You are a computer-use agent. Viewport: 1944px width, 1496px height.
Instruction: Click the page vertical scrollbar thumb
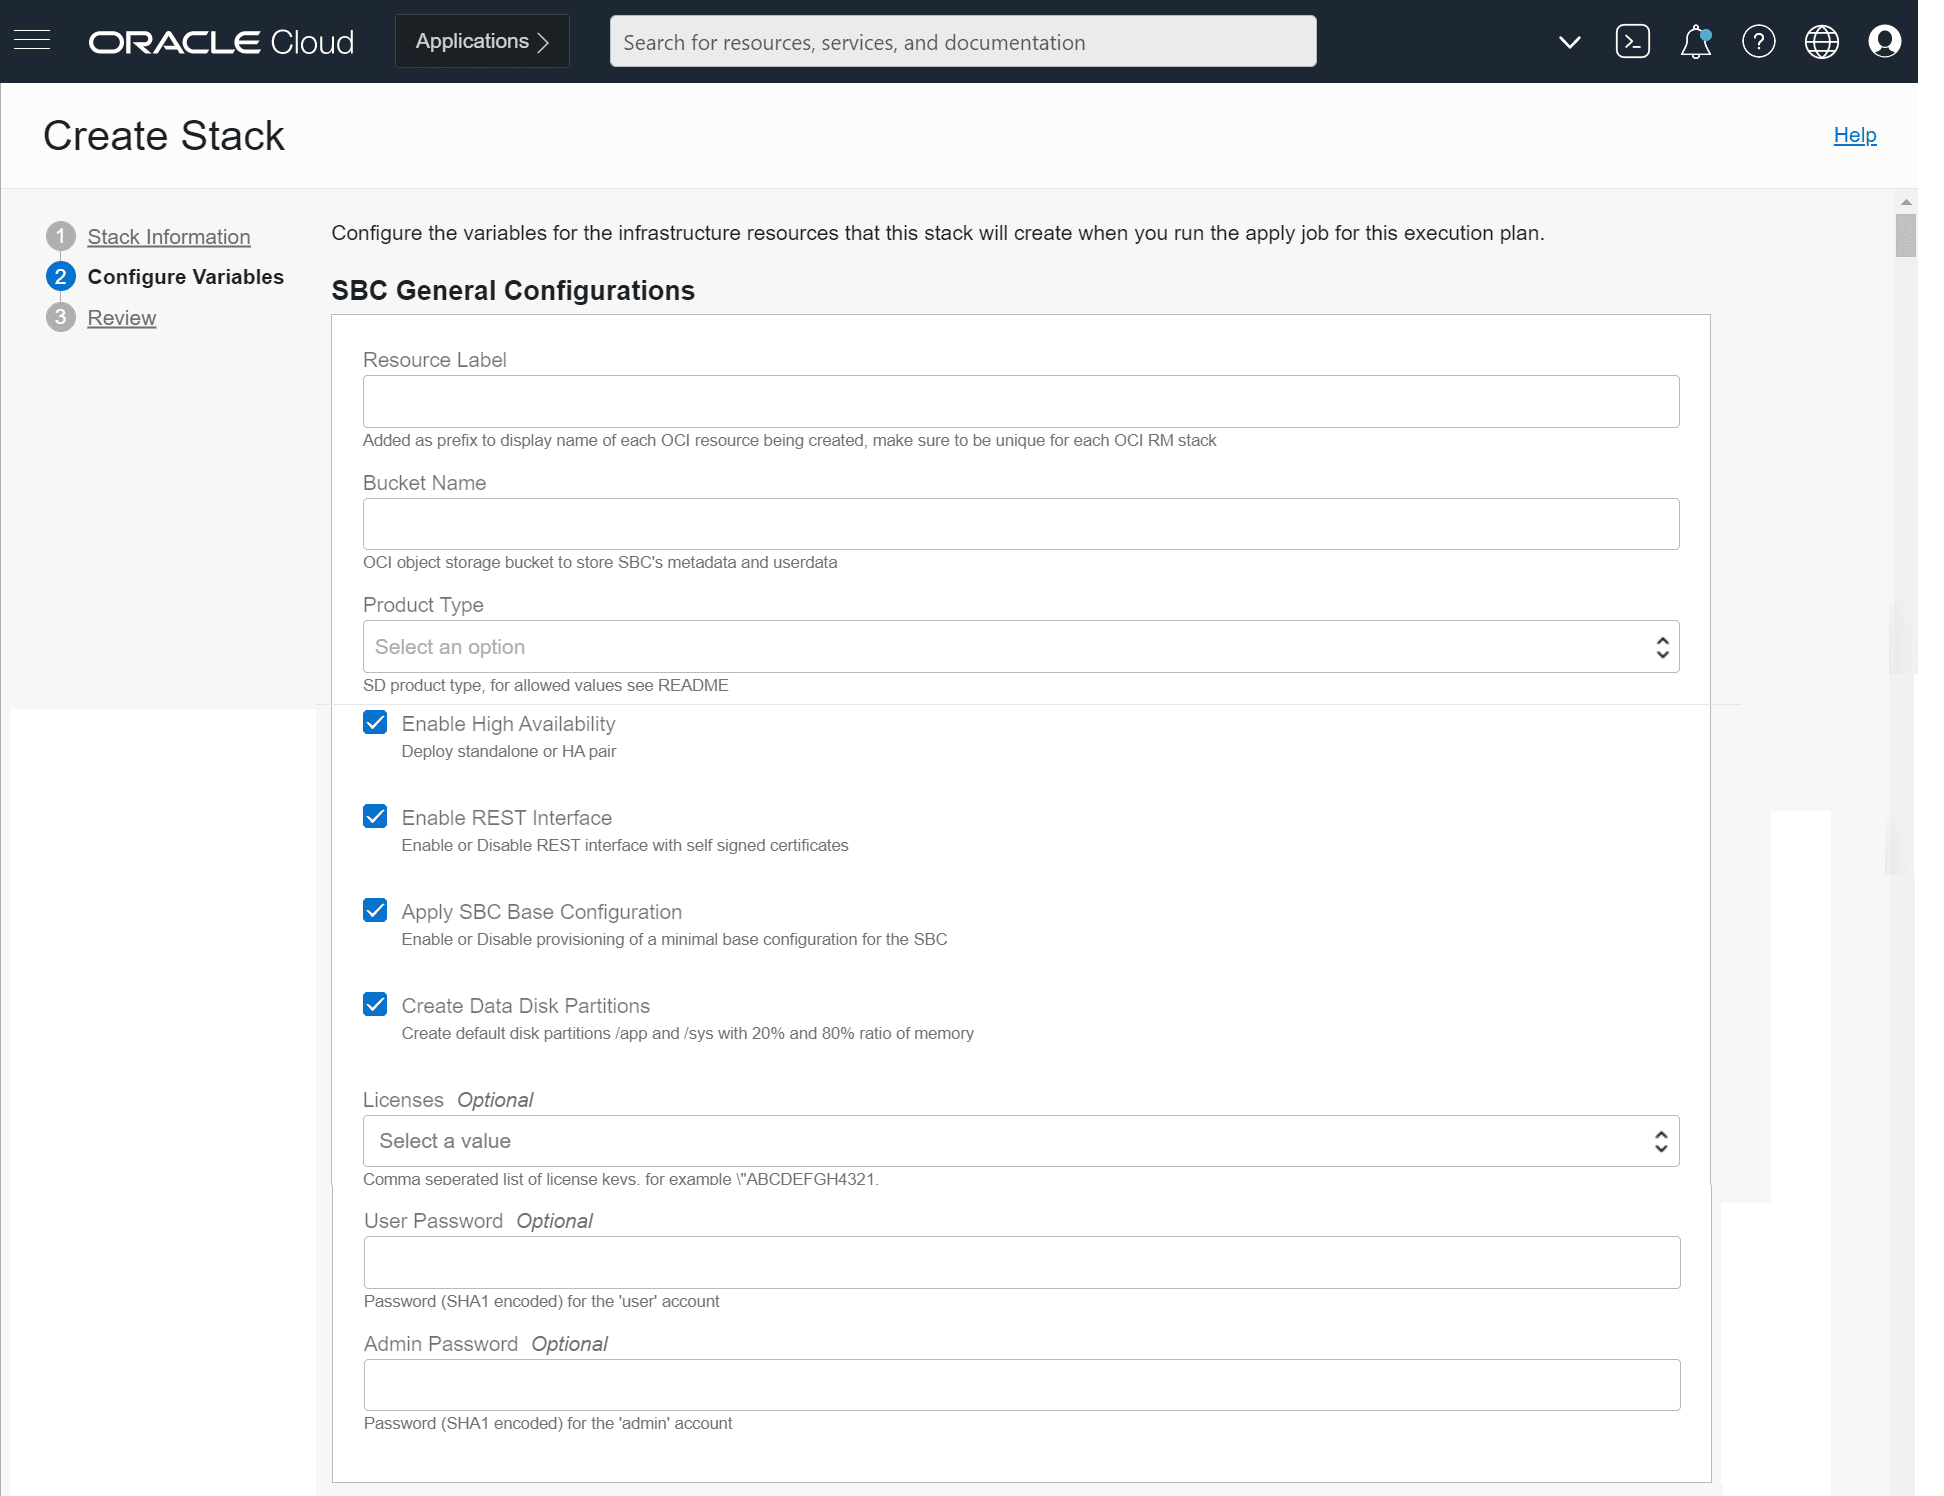1905,235
